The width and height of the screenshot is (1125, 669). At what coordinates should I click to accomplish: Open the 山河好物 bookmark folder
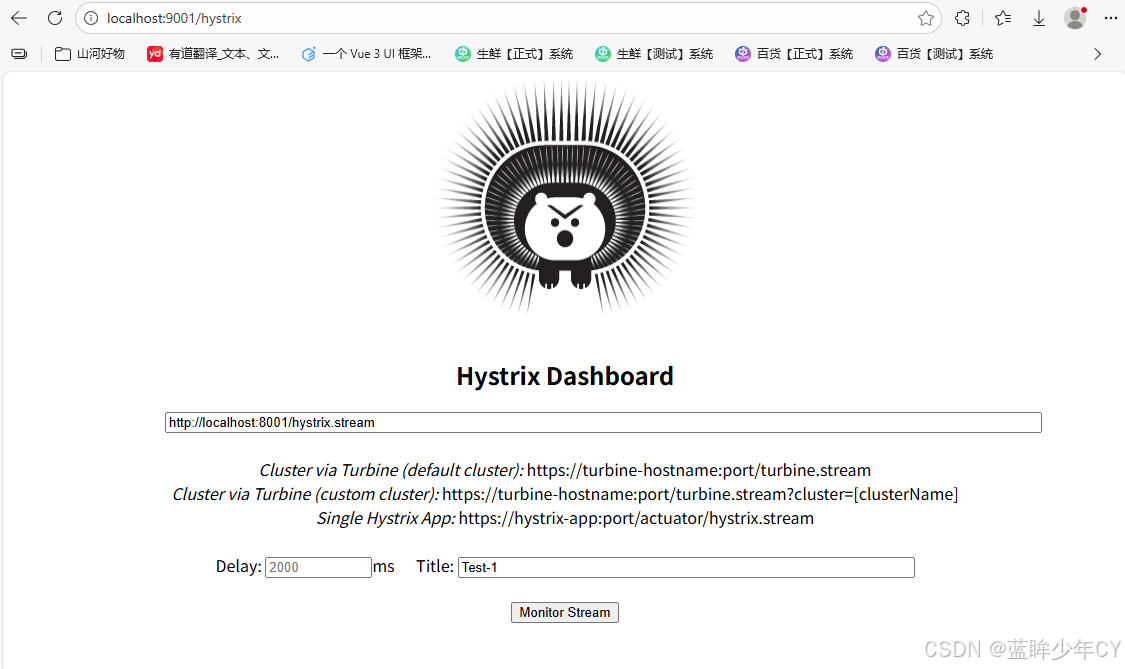[90, 54]
